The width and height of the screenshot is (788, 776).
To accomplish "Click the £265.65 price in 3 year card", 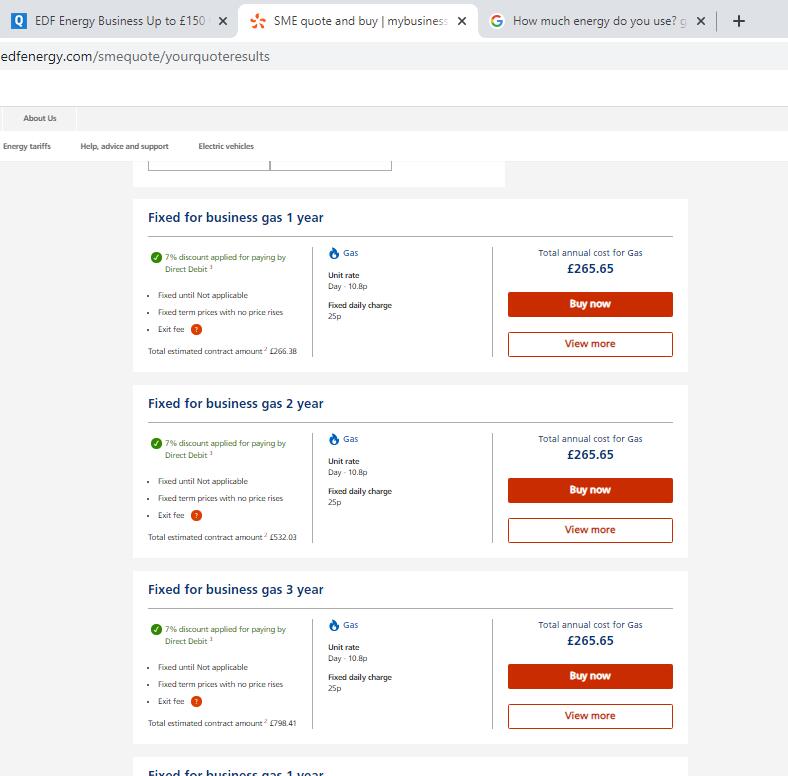I will point(590,641).
